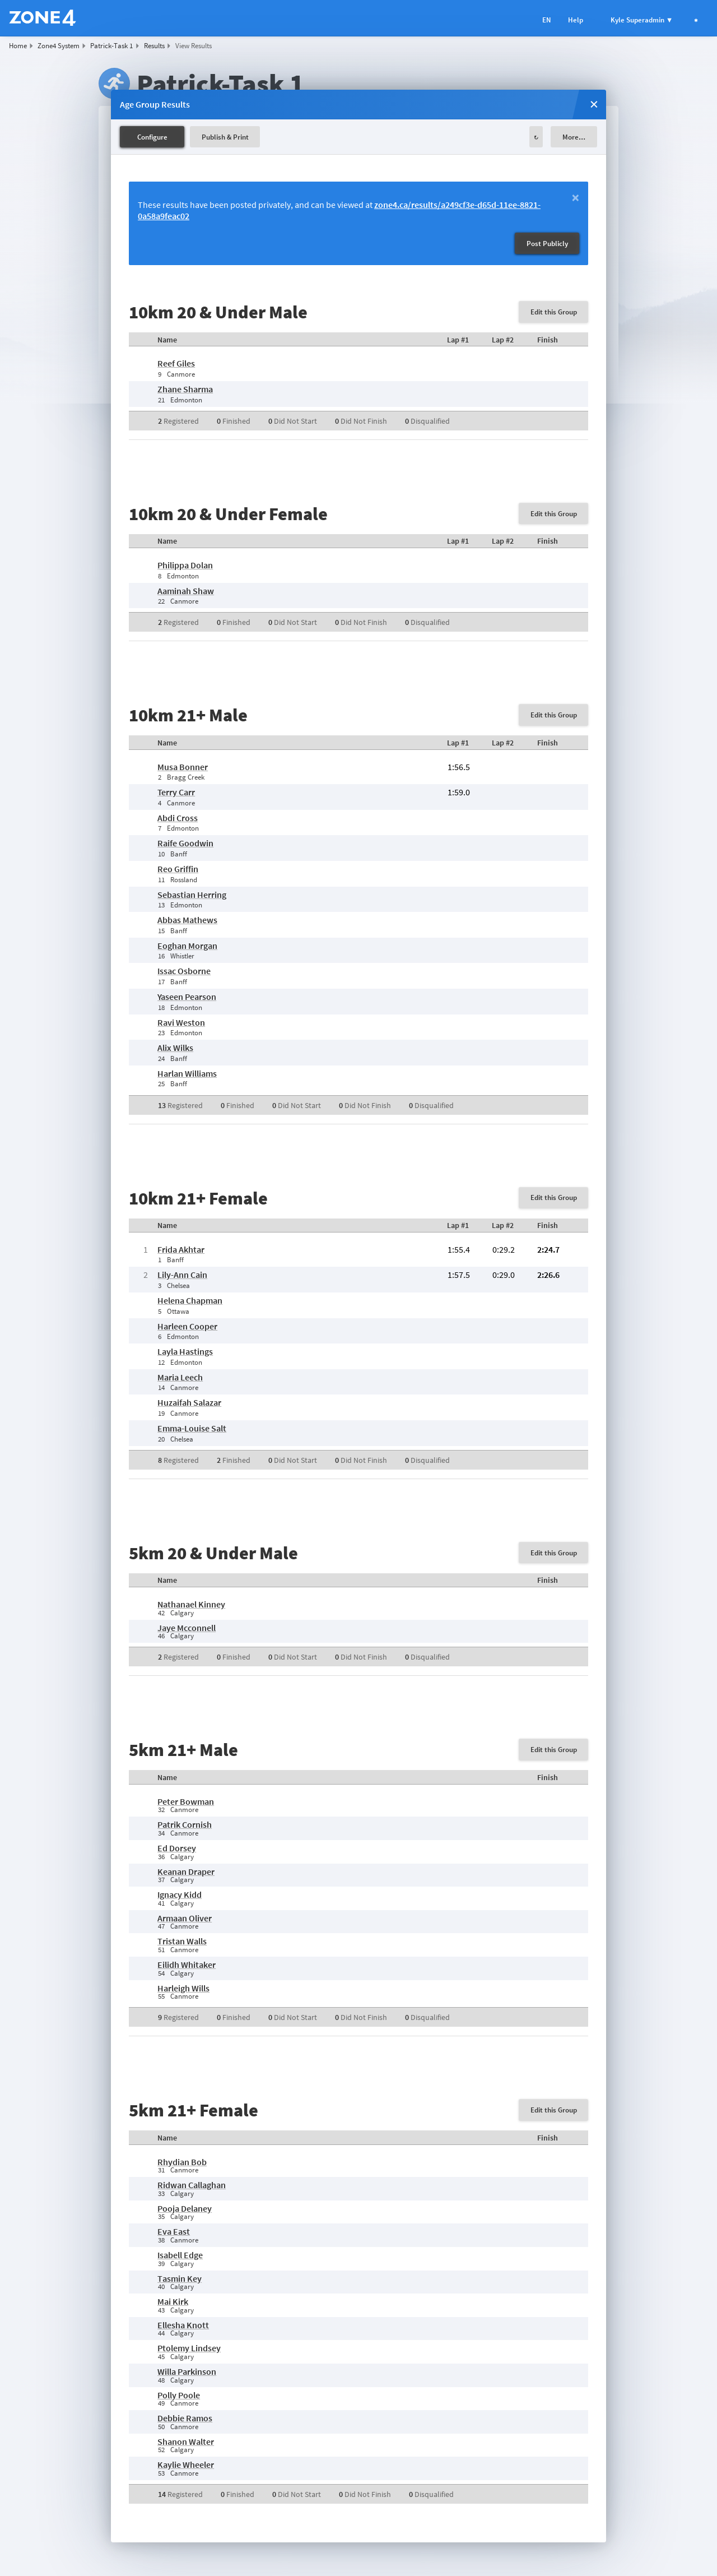Image resolution: width=717 pixels, height=2576 pixels.
Task: Click the Post Publicly button
Action: click(547, 243)
